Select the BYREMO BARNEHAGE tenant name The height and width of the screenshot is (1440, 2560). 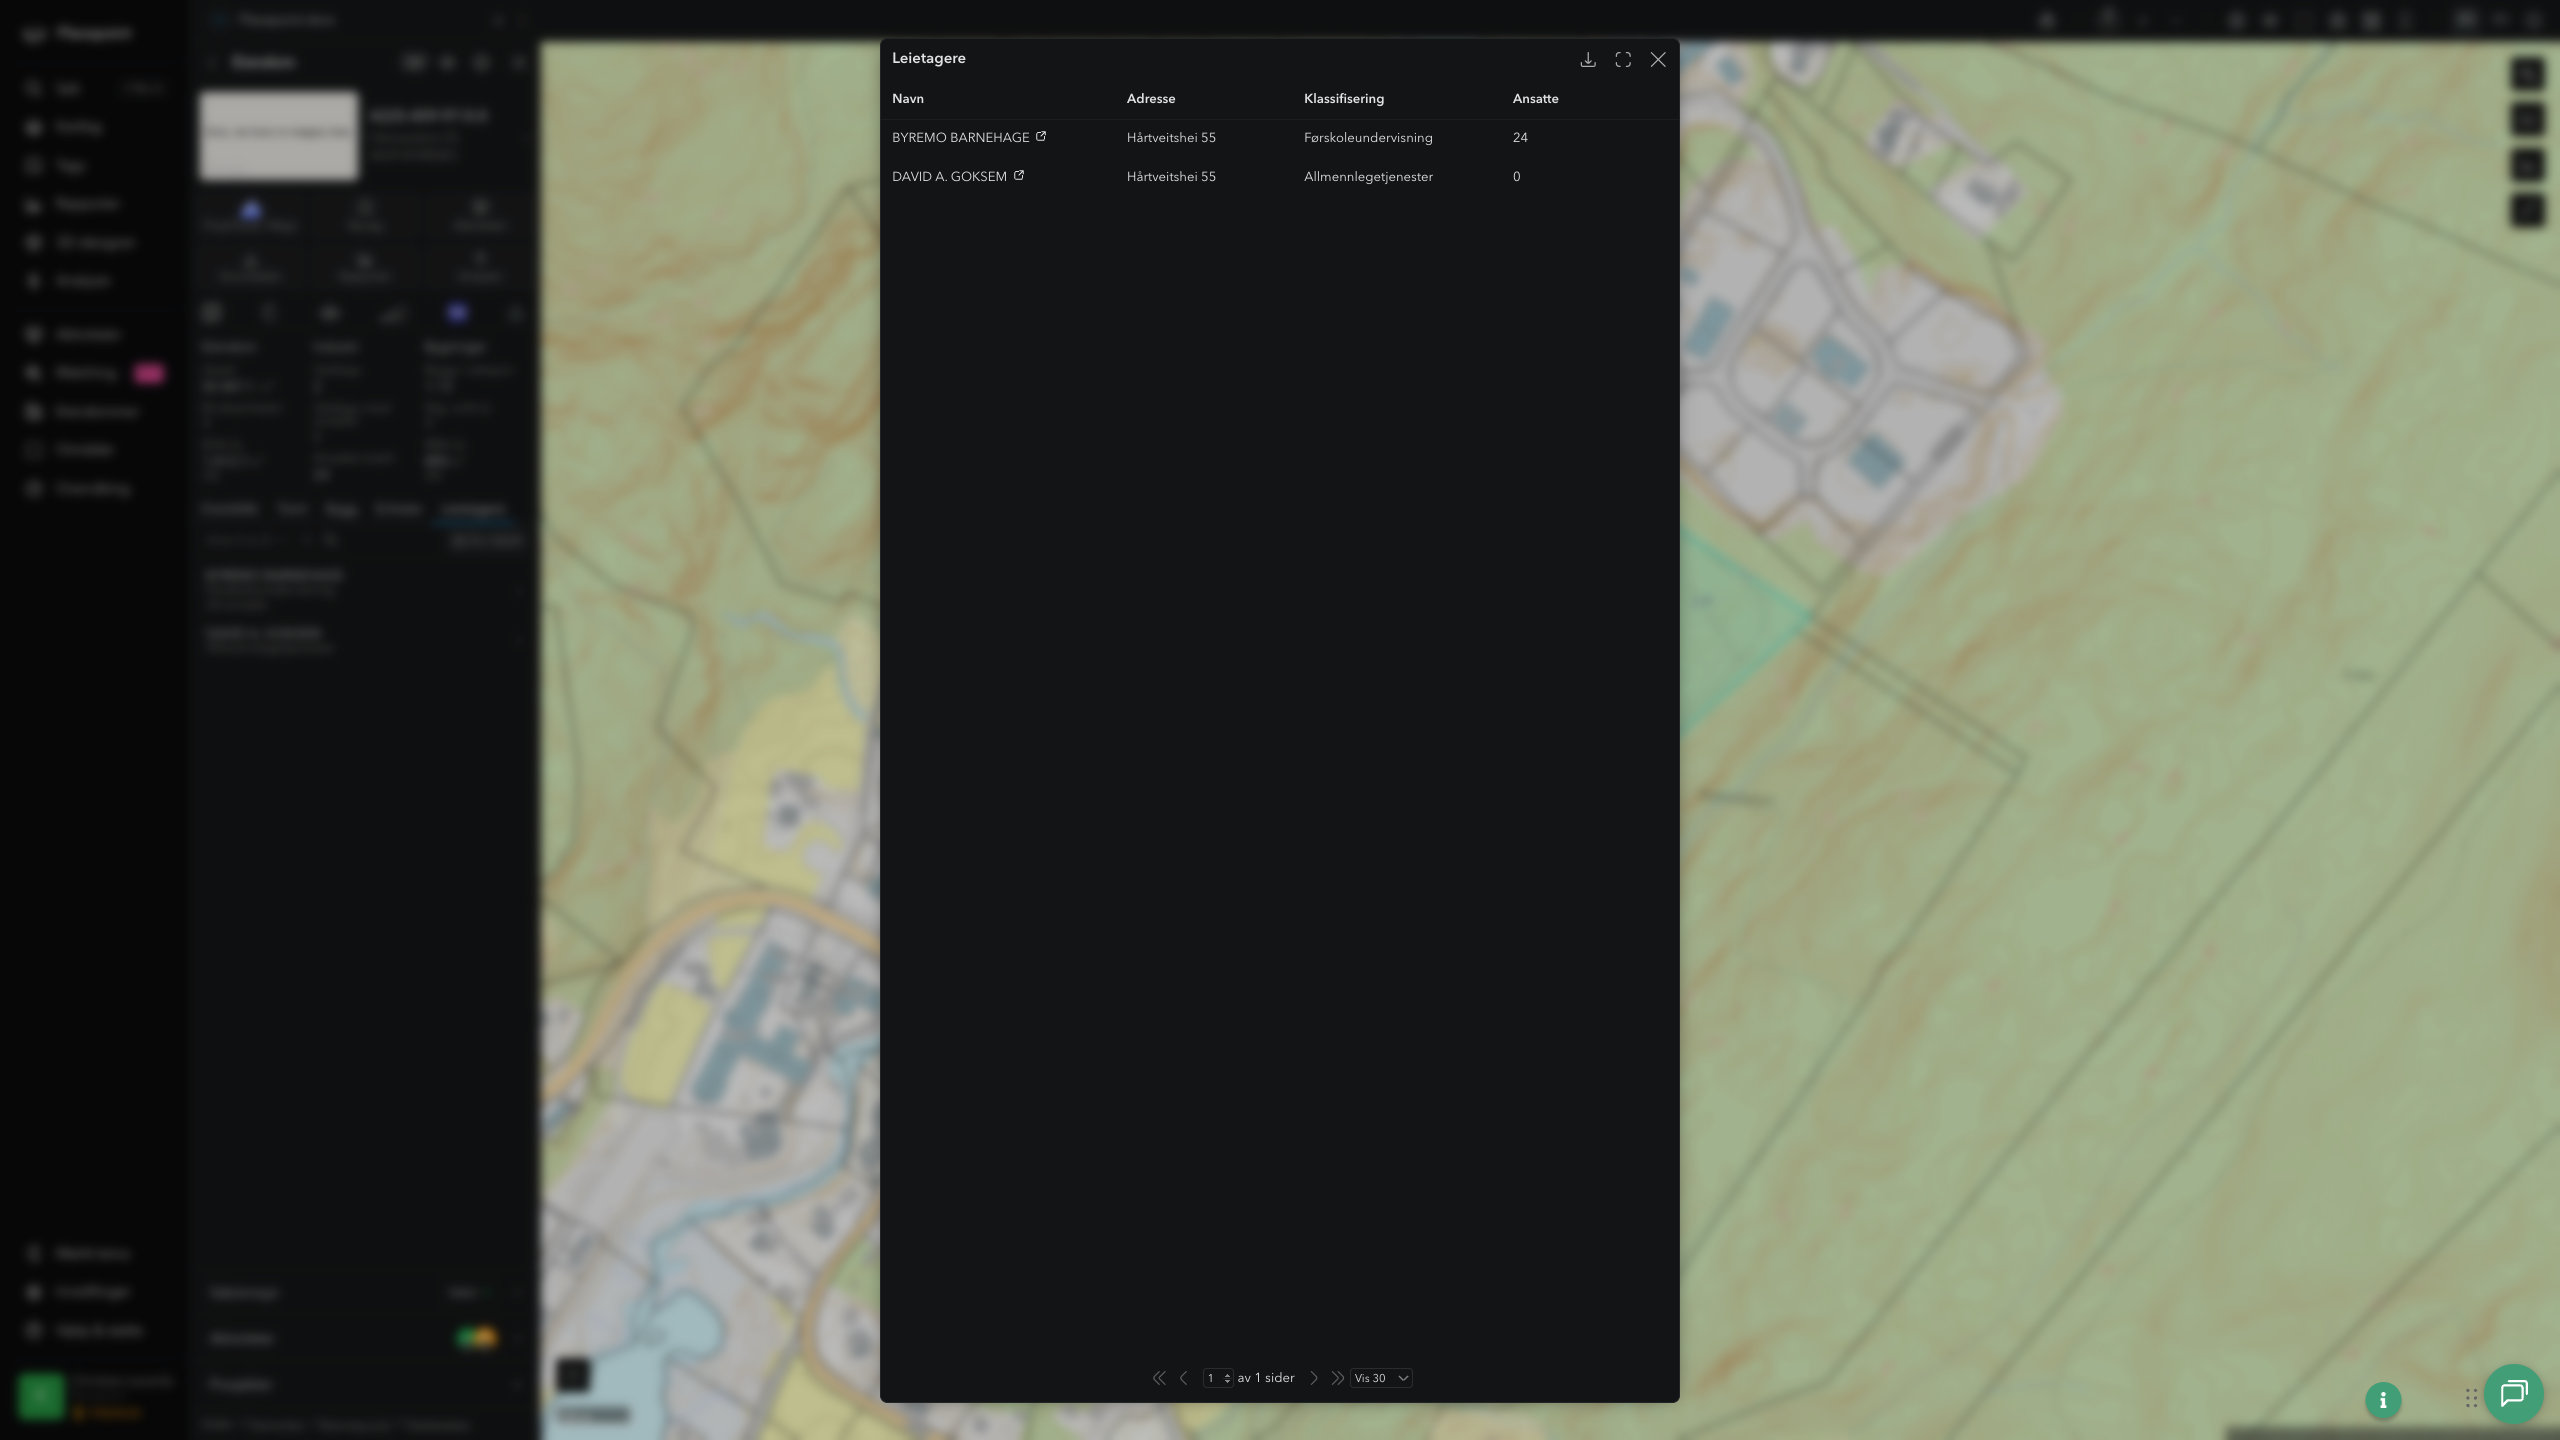961,137
